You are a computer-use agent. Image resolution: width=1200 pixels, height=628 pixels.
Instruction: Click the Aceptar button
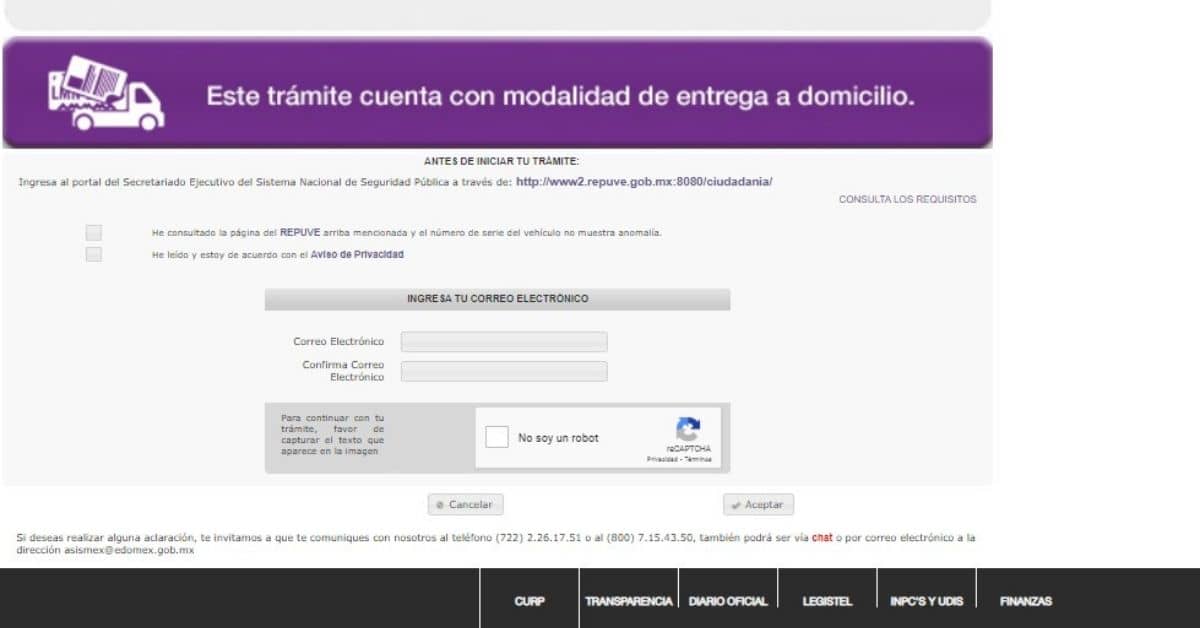pyautogui.click(x=758, y=505)
